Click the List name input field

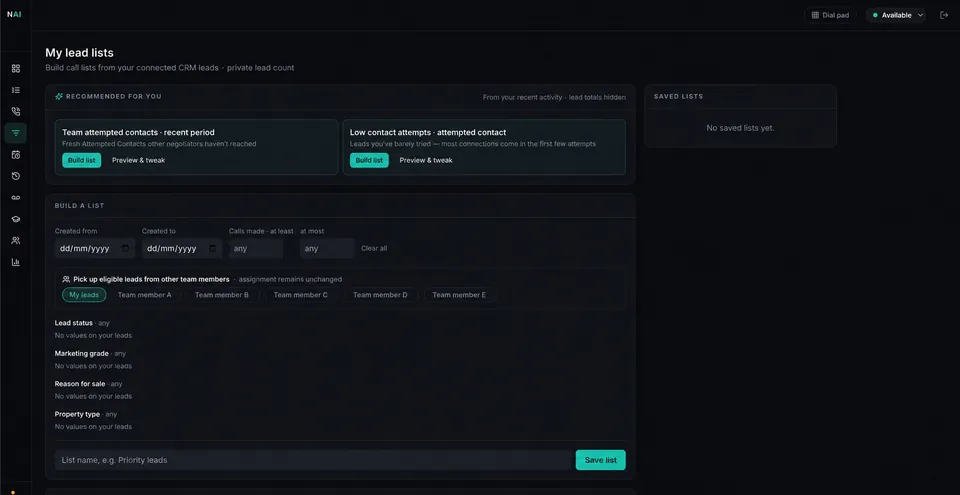[x=313, y=460]
